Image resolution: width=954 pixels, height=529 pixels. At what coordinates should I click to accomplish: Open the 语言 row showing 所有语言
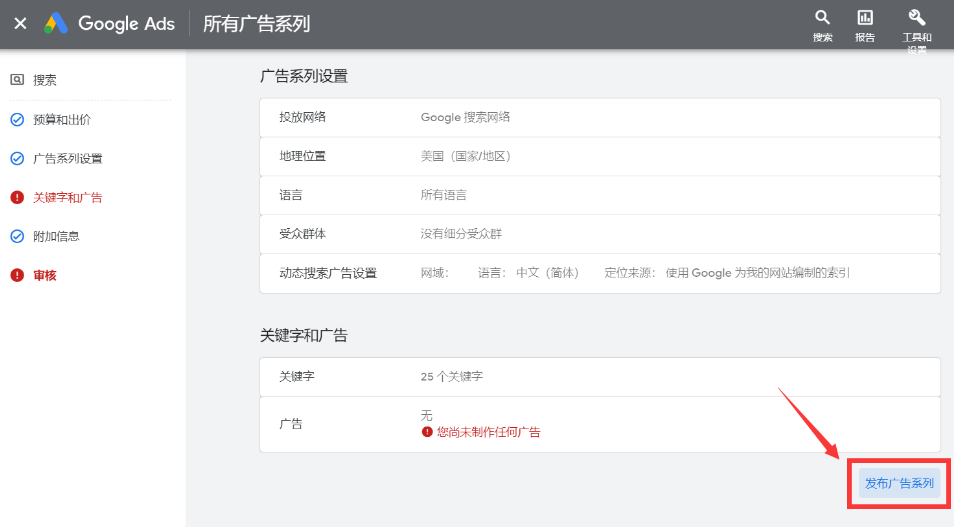point(599,195)
